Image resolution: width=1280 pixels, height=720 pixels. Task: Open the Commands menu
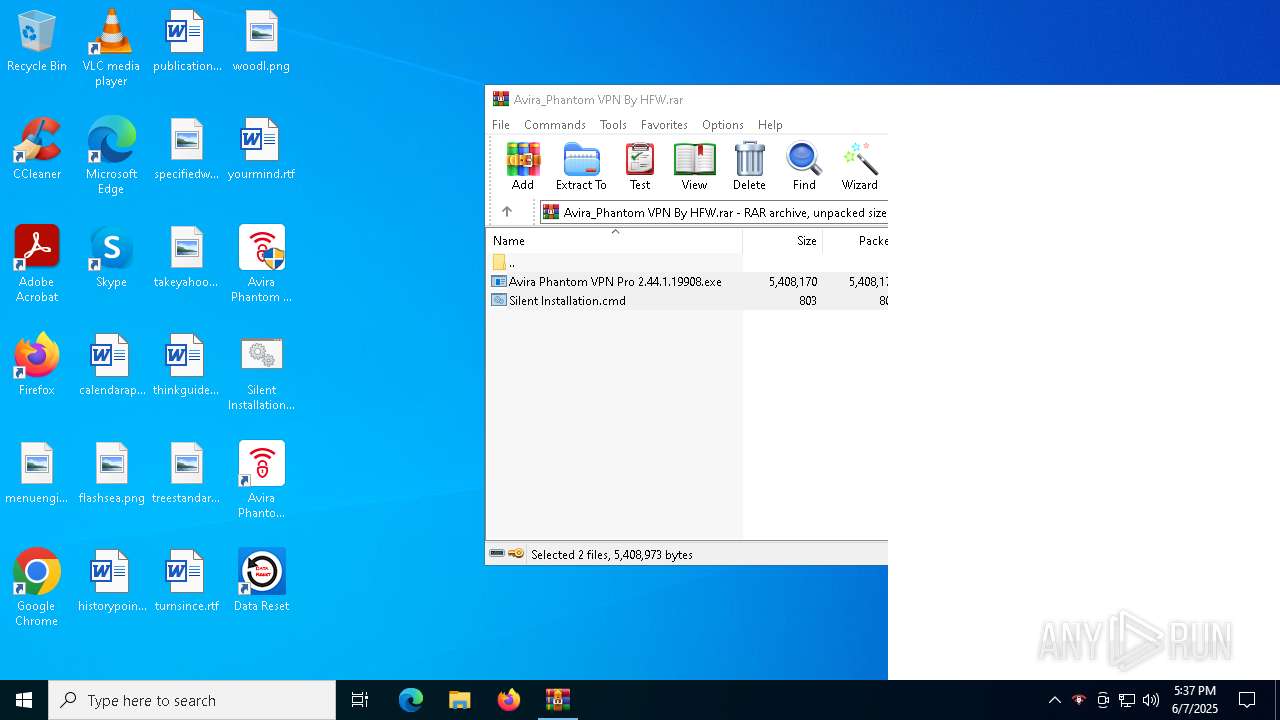pos(555,125)
